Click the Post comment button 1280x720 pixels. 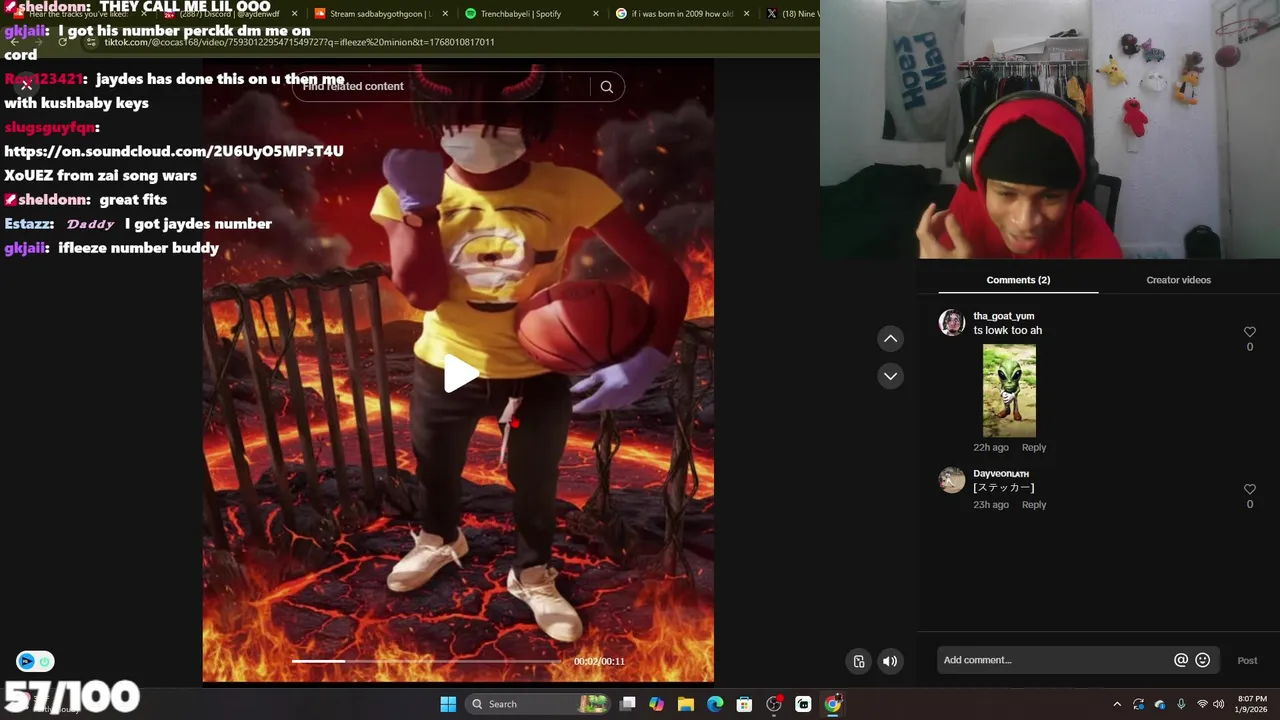coord(1247,660)
